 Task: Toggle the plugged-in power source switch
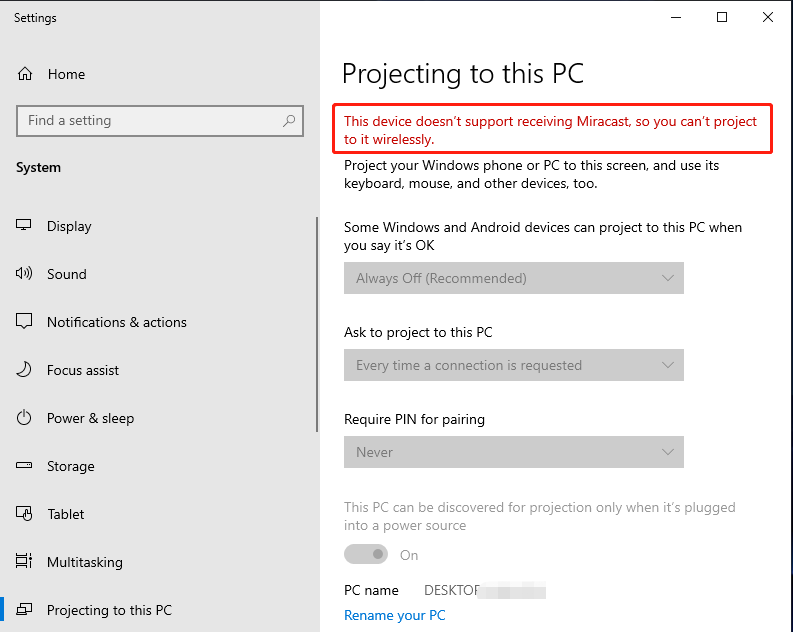366,555
